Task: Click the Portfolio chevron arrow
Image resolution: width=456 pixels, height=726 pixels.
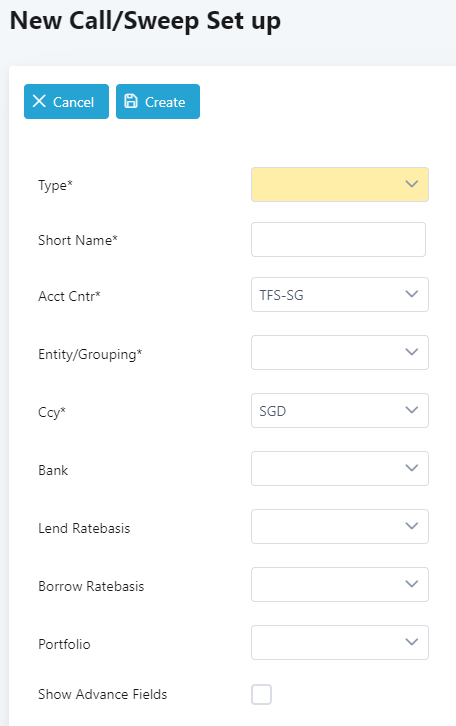Action: 412,642
